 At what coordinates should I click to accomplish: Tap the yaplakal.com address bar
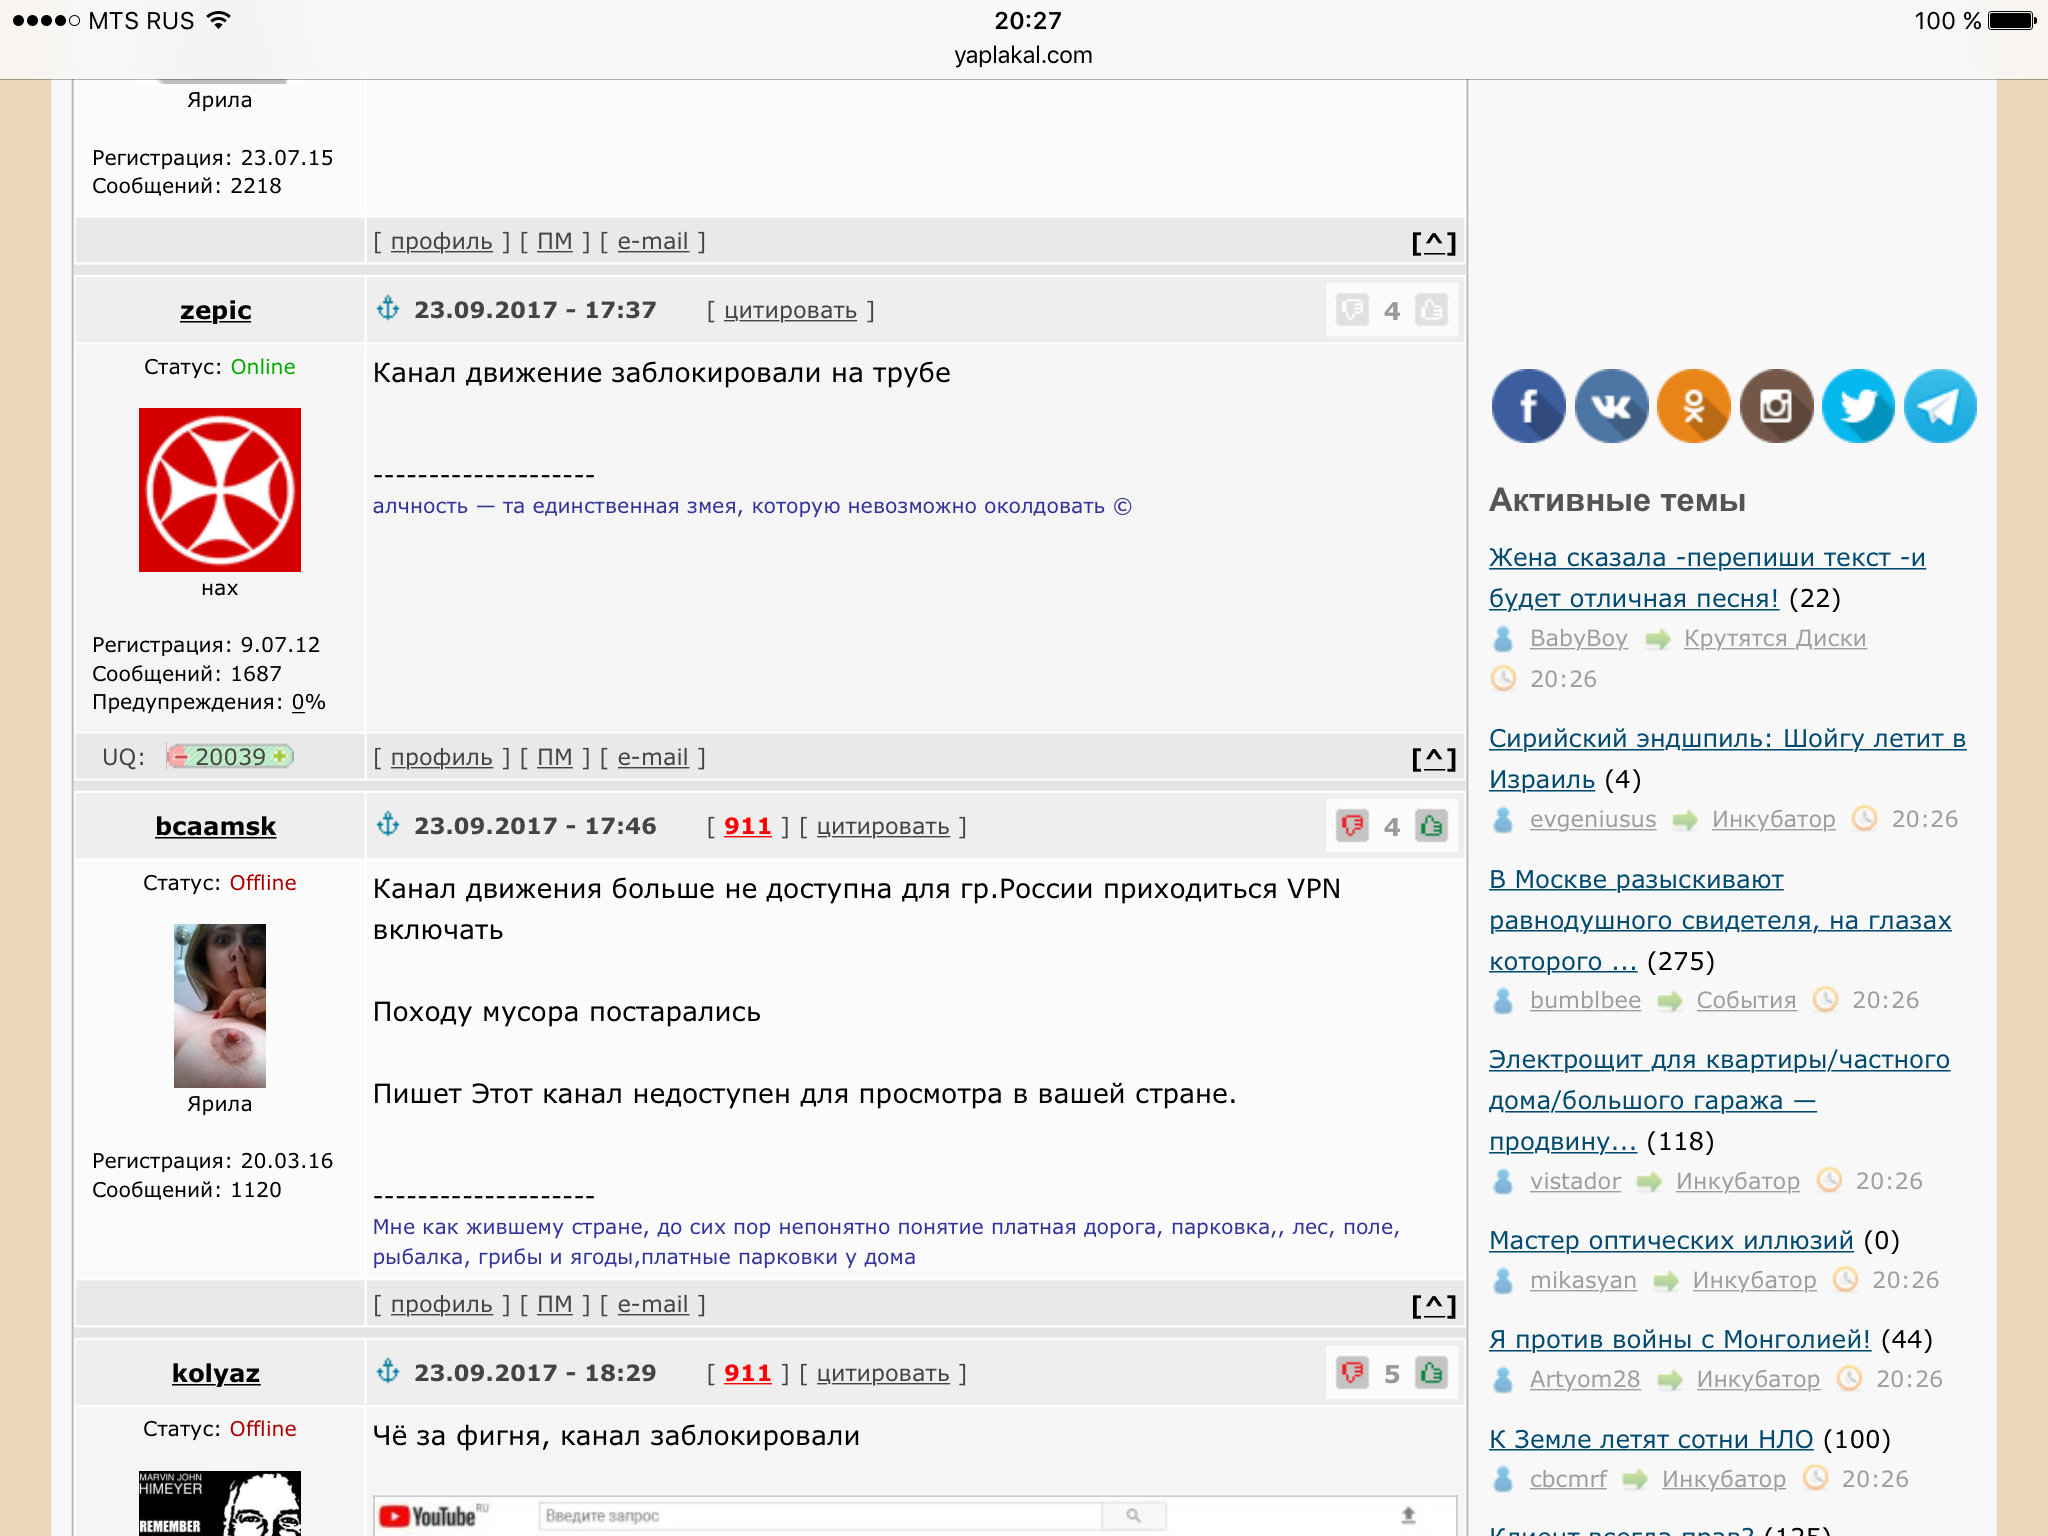[1023, 55]
